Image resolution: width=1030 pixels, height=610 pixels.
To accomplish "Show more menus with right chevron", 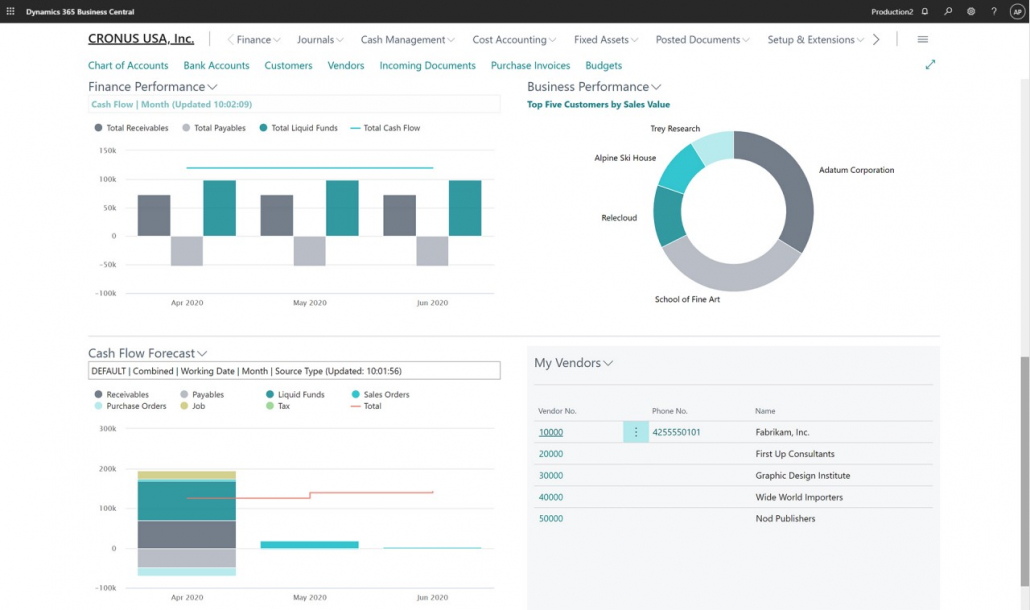I will point(876,39).
